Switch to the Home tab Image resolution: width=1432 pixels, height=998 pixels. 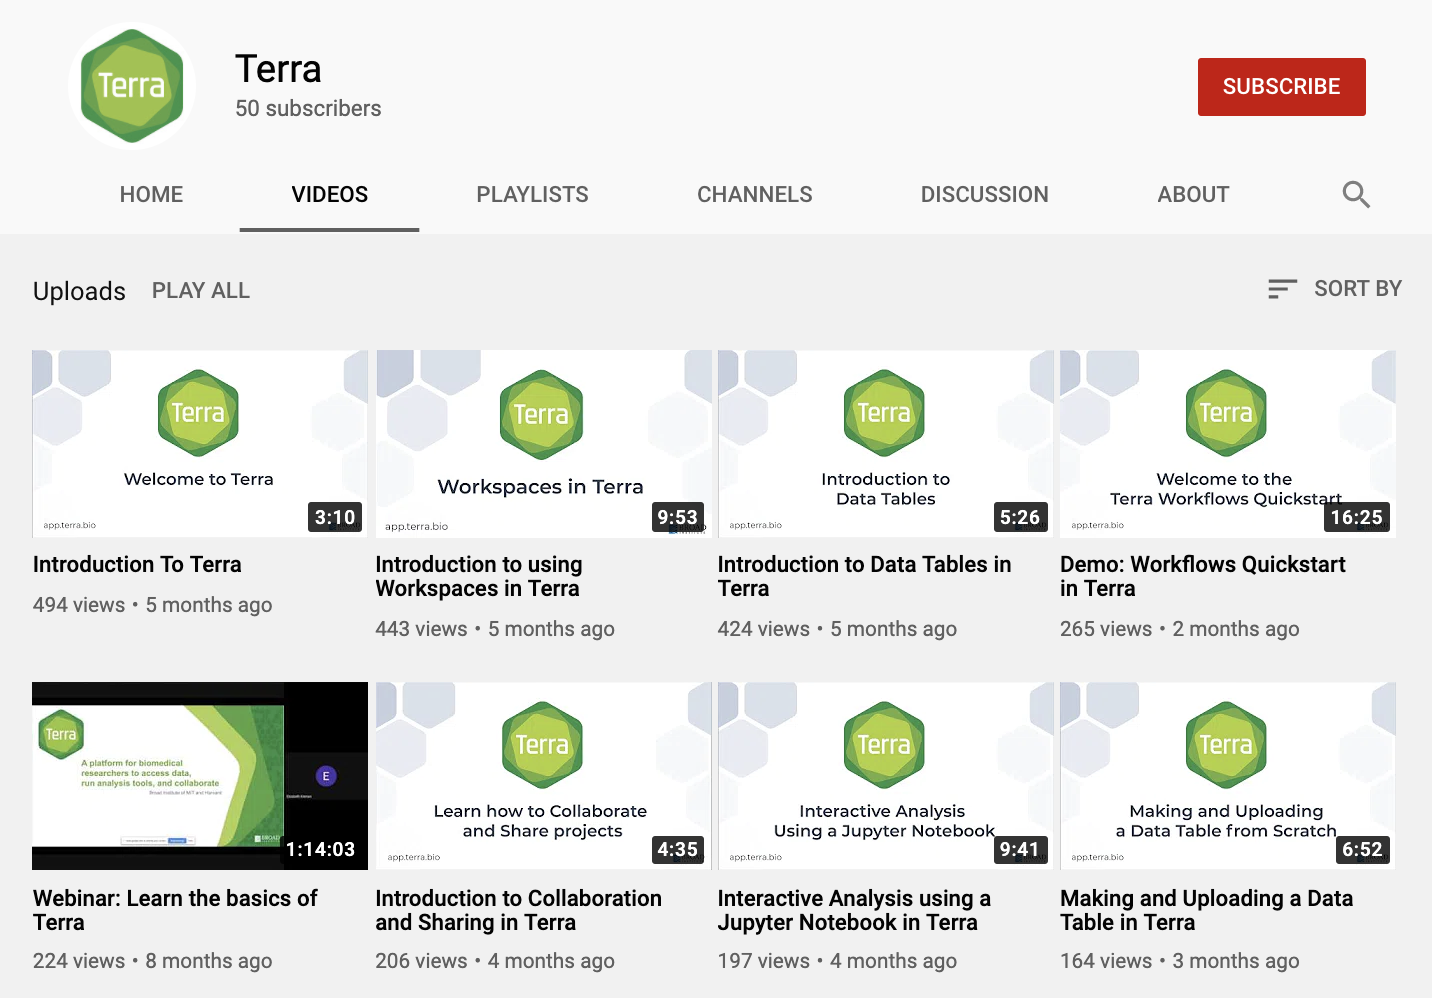[151, 194]
